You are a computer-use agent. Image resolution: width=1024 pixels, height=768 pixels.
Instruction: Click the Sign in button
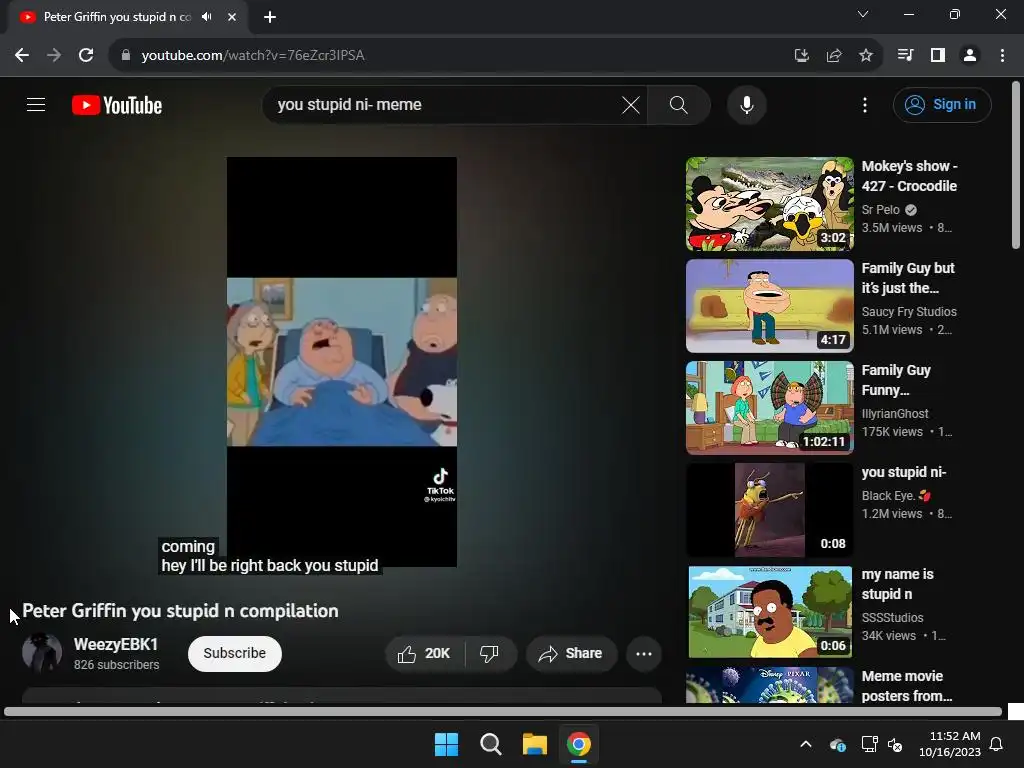pyautogui.click(x=942, y=104)
